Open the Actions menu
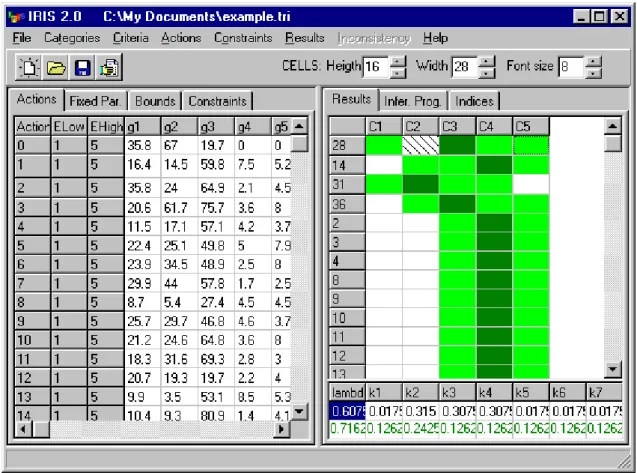The image size is (637, 473). 181,38
